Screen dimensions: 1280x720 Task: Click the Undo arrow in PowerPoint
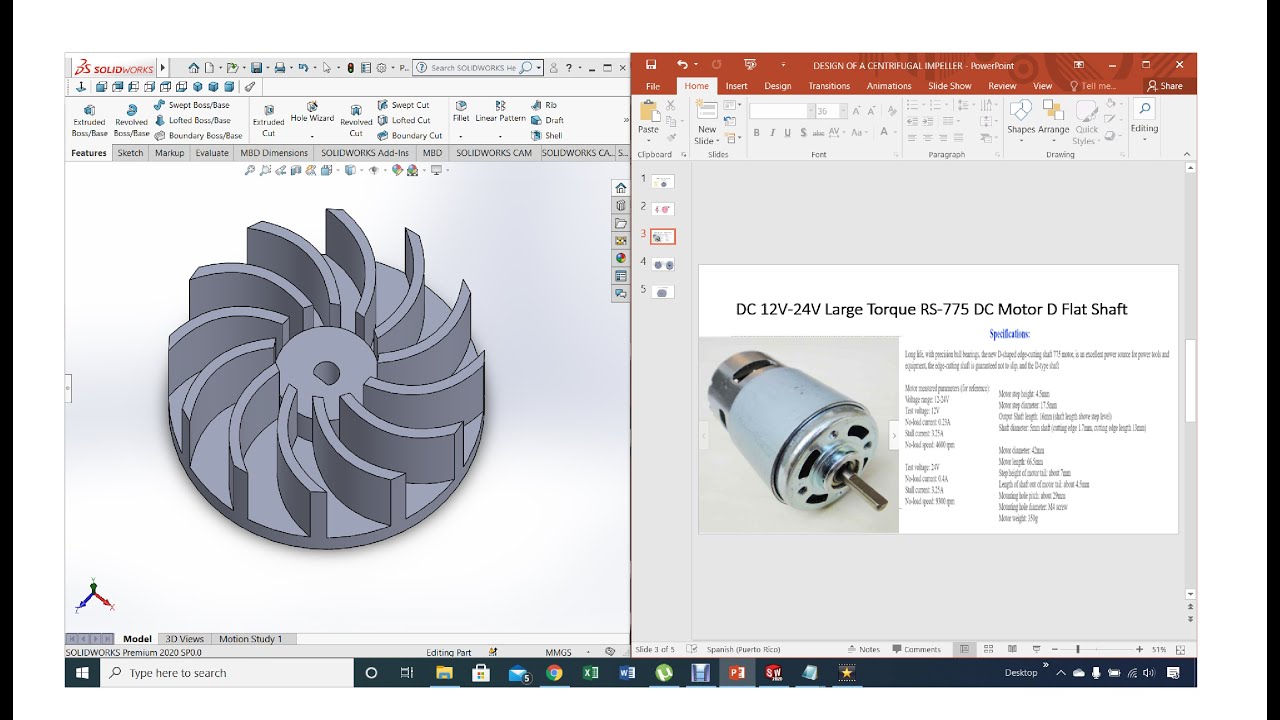(x=682, y=65)
